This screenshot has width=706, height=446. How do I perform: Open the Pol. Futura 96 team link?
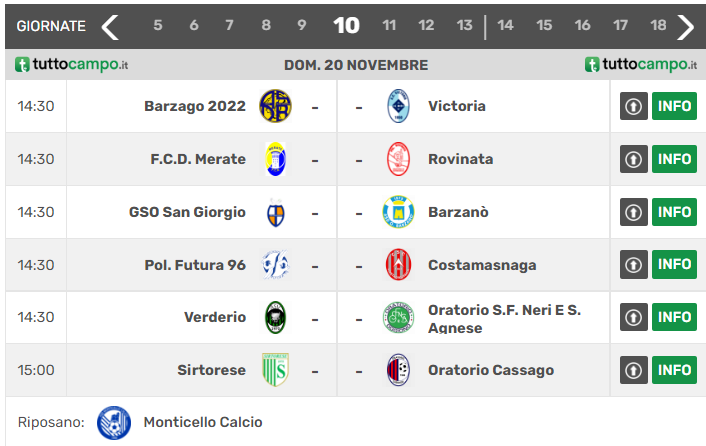point(195,265)
